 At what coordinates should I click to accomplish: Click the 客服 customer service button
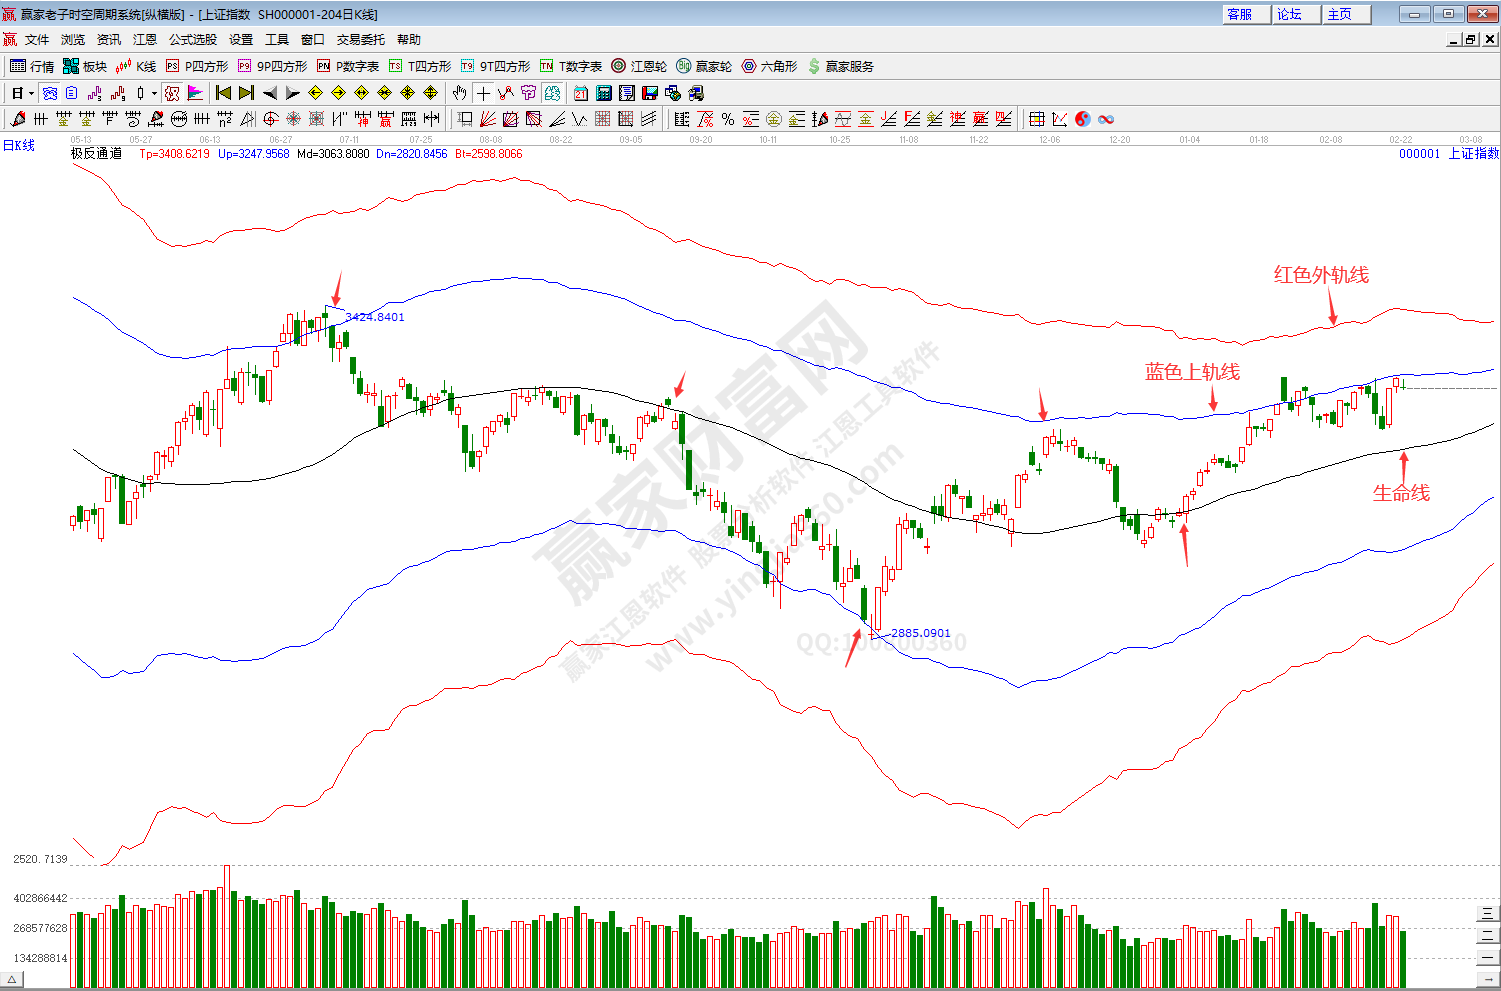(x=1240, y=14)
